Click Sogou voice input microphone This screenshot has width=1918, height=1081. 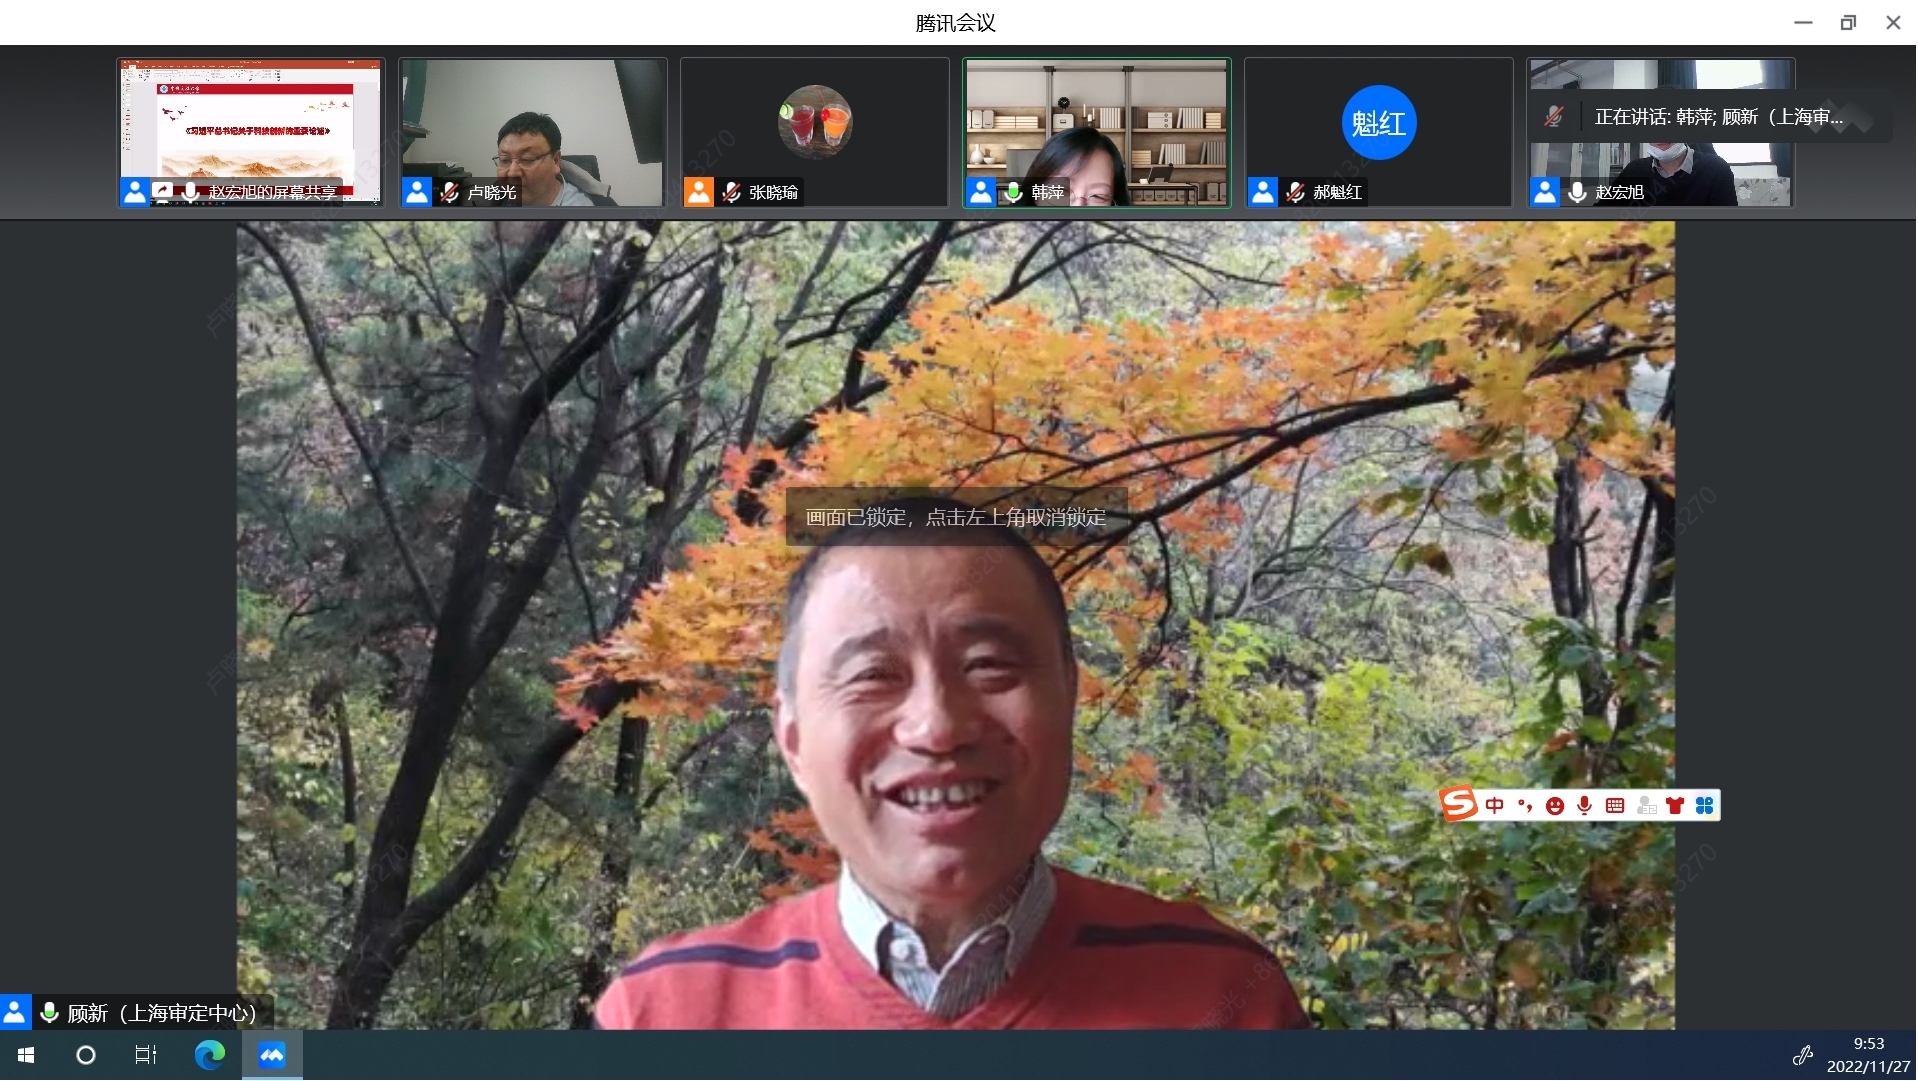pyautogui.click(x=1585, y=806)
